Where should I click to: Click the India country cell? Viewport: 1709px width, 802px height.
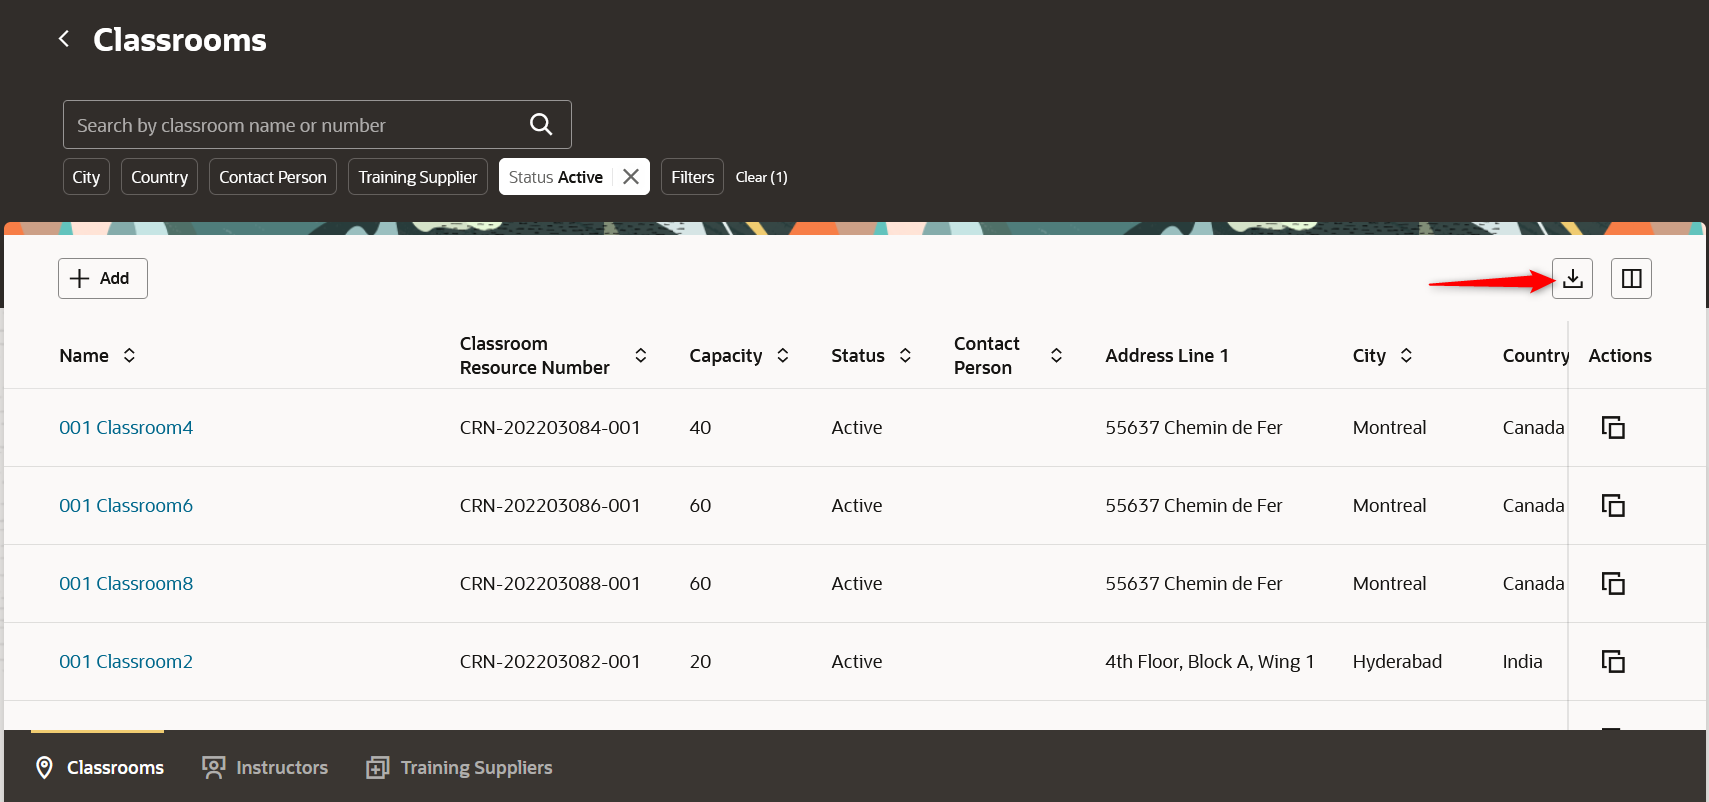click(1522, 661)
